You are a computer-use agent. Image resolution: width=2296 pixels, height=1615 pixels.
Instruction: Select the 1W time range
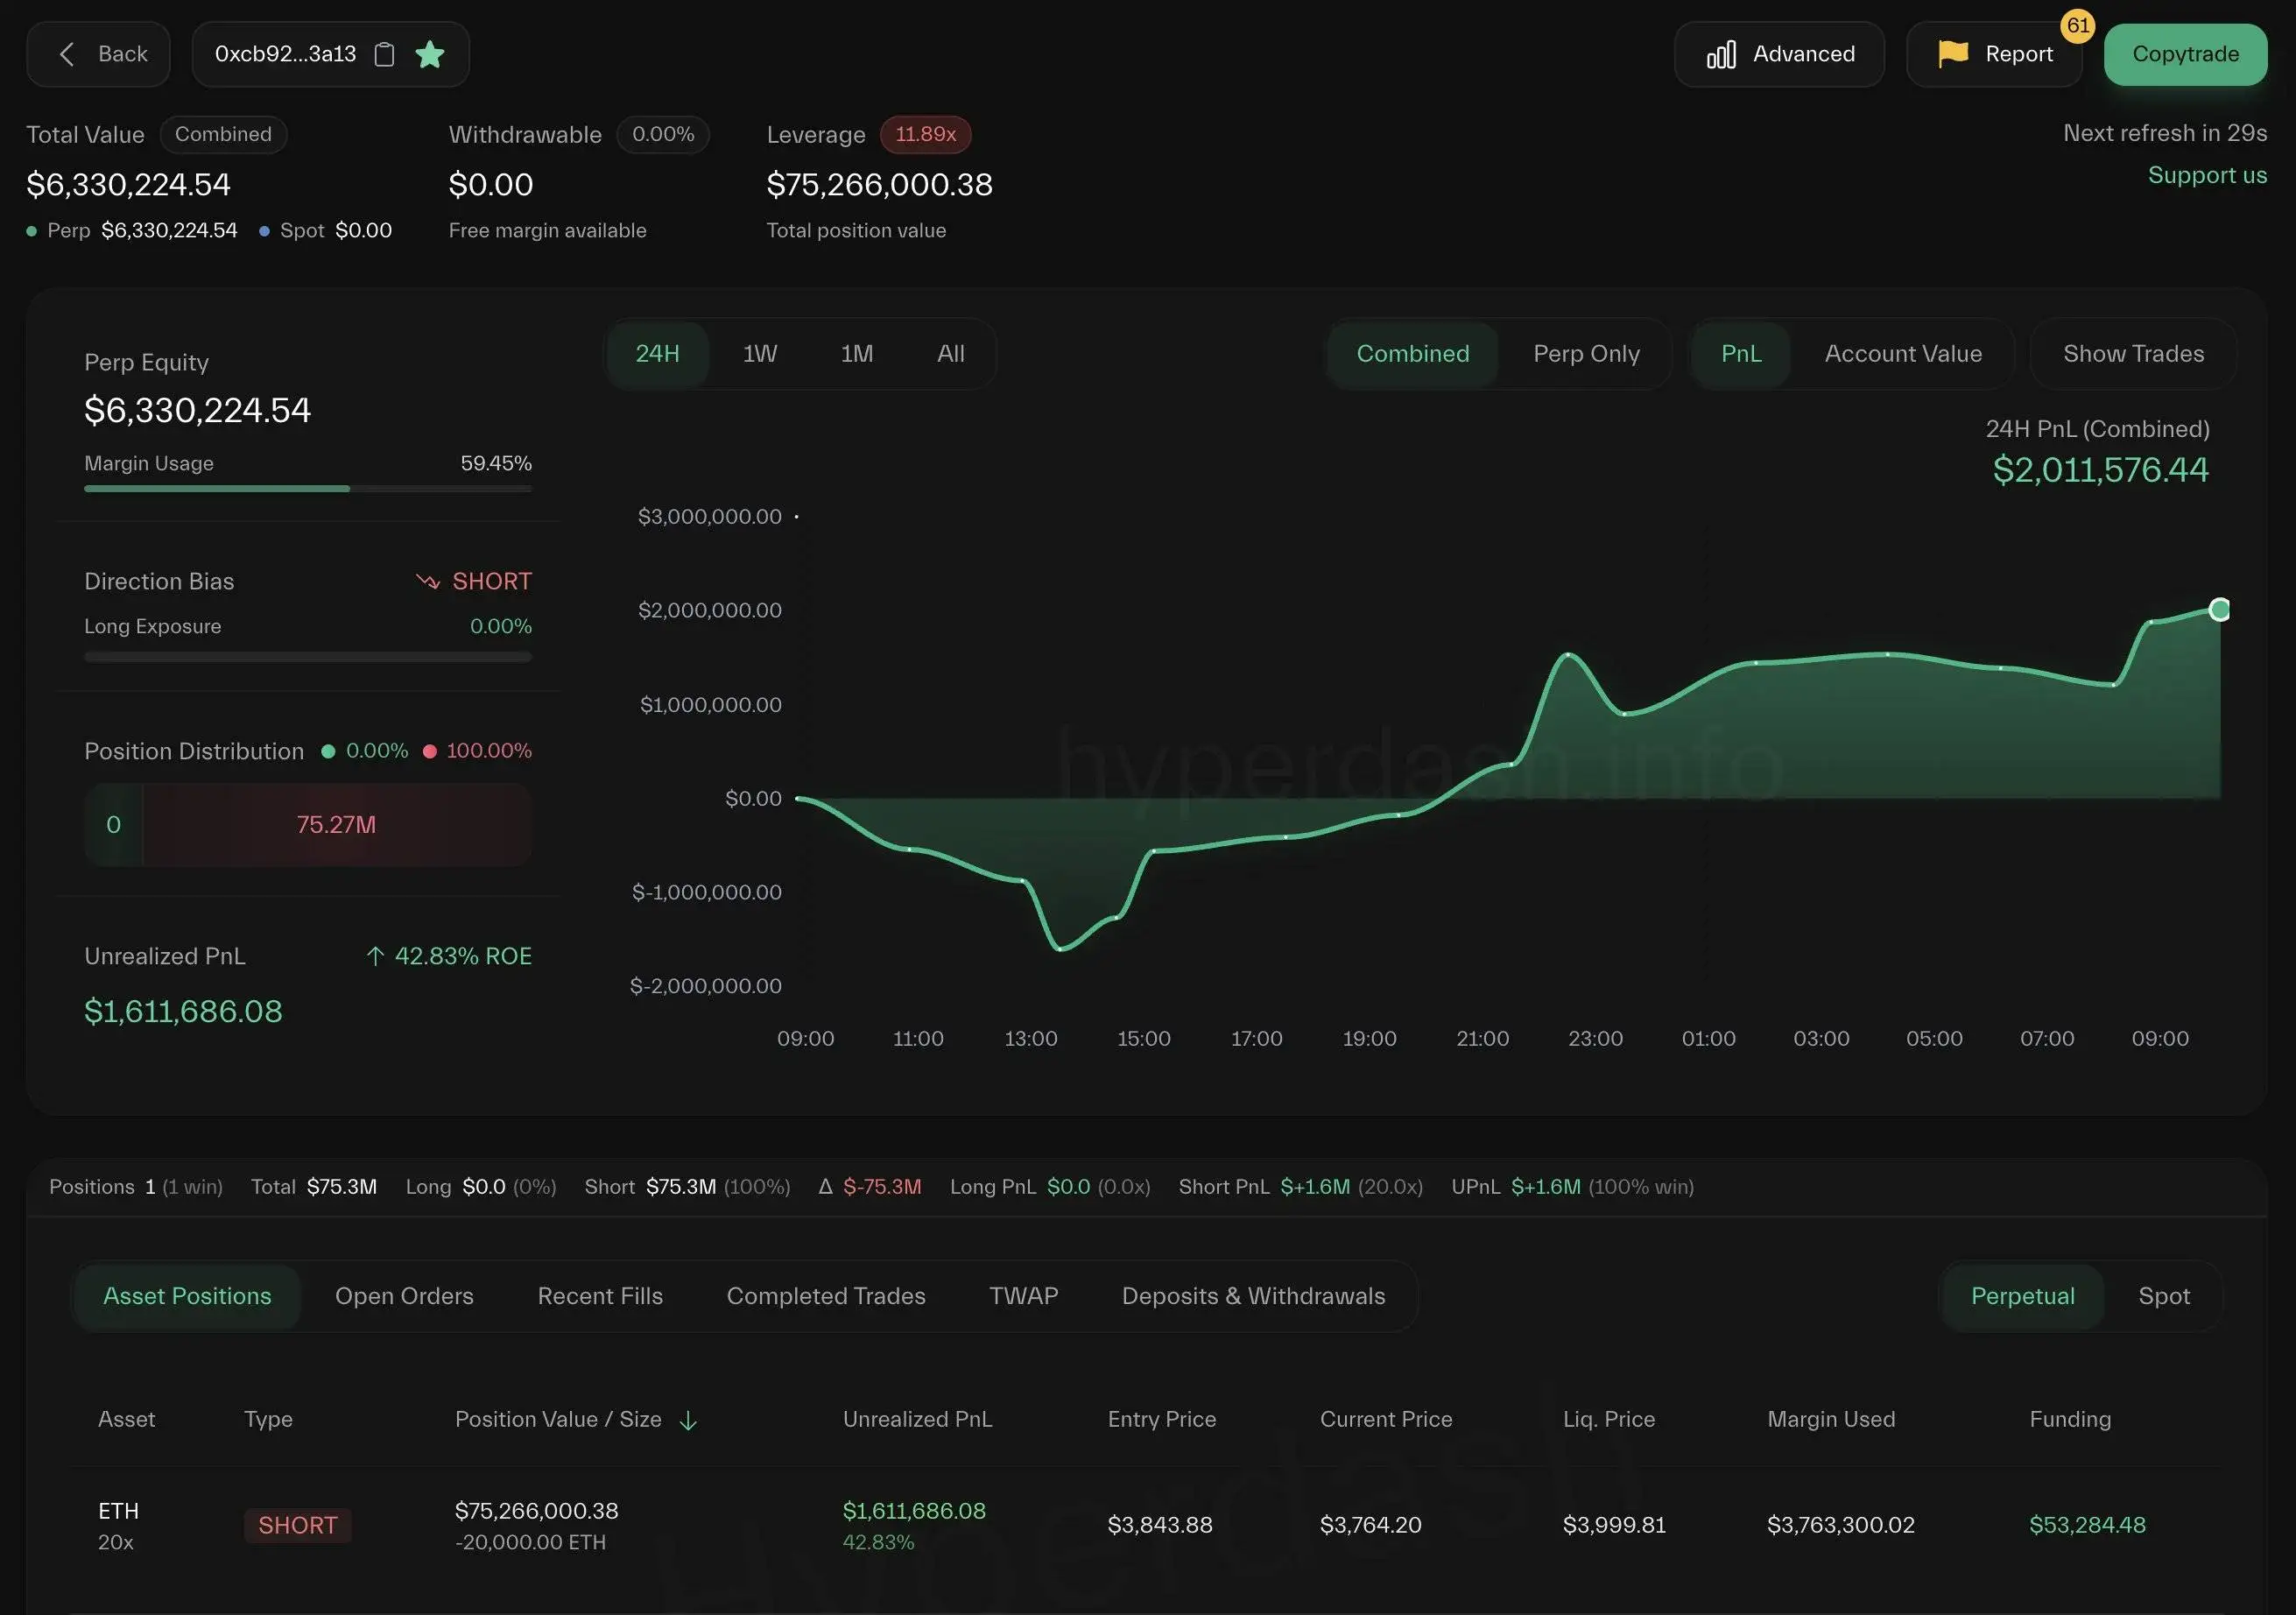[759, 353]
